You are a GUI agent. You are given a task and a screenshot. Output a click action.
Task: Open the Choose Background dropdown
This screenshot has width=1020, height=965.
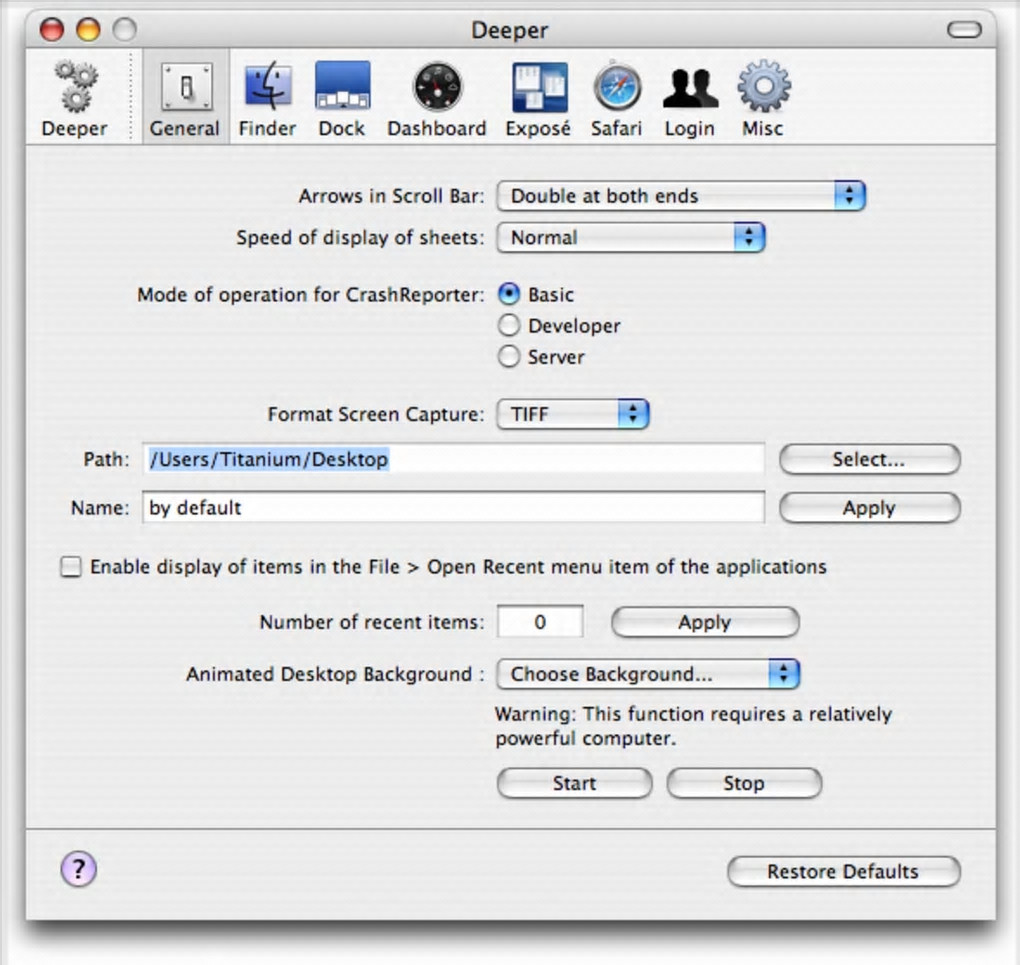click(x=648, y=674)
